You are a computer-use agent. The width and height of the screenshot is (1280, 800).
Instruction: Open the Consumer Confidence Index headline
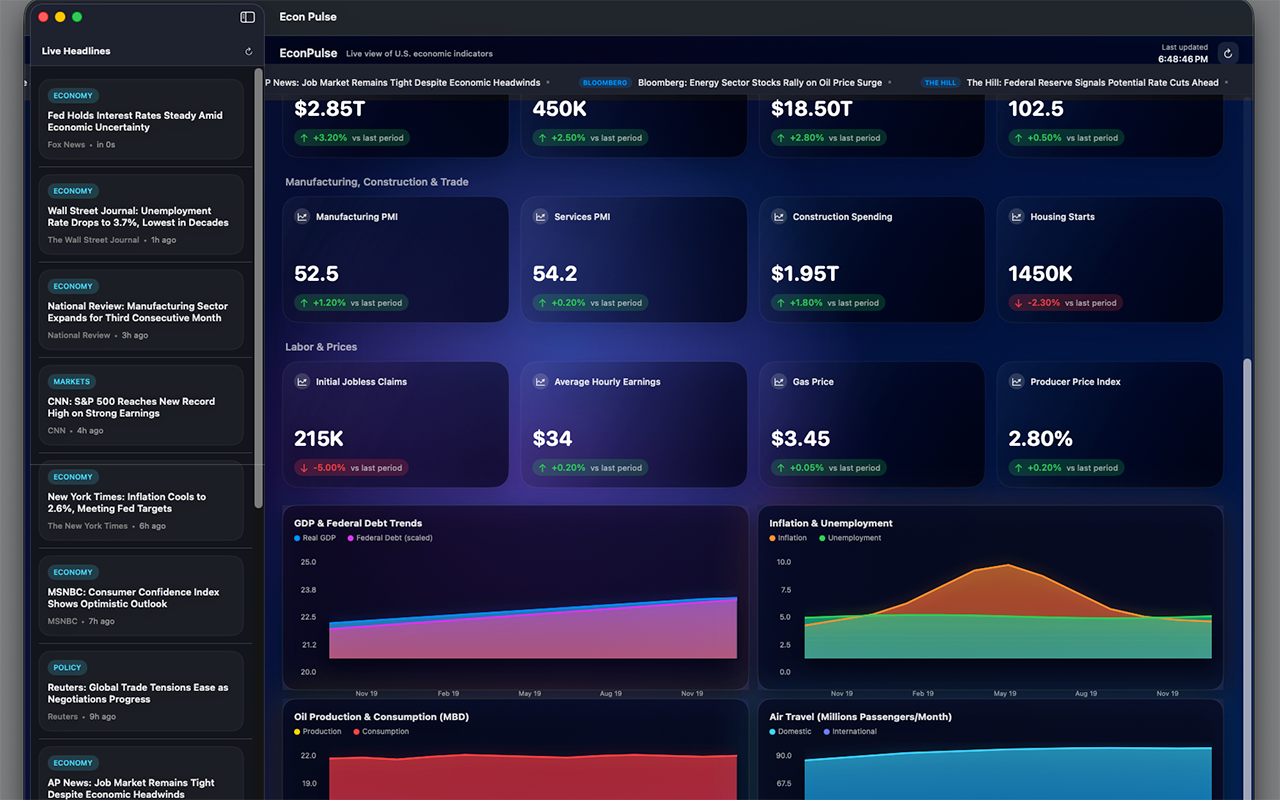pos(141,597)
